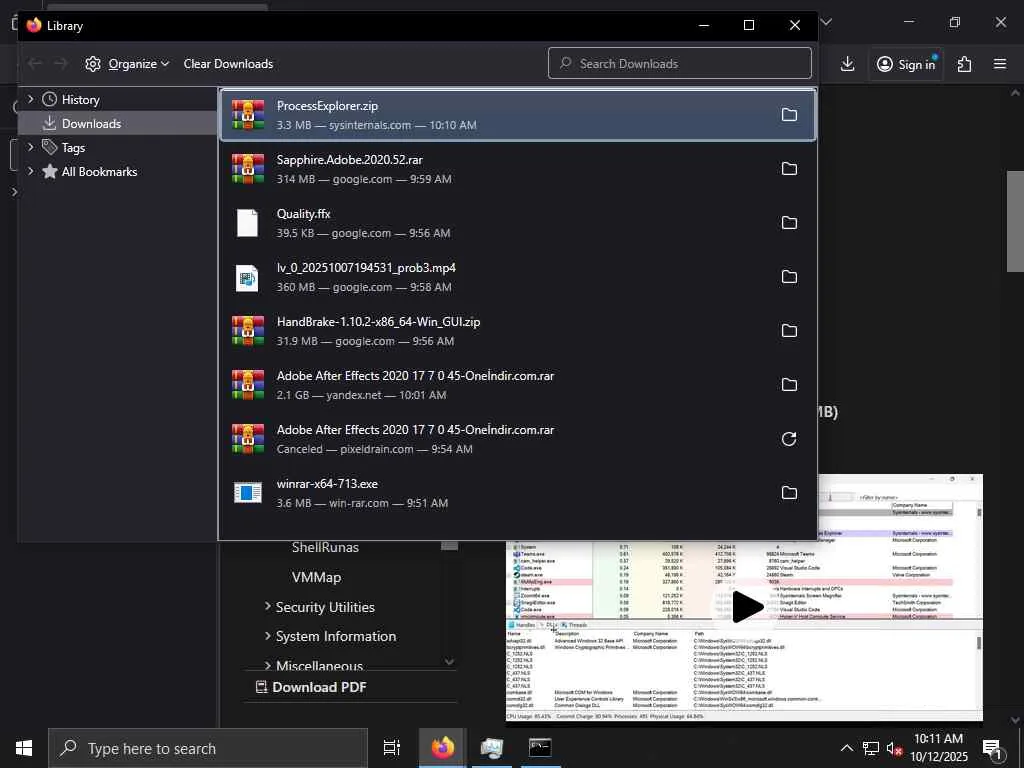
Task: Open Windows Task View
Action: click(391, 748)
